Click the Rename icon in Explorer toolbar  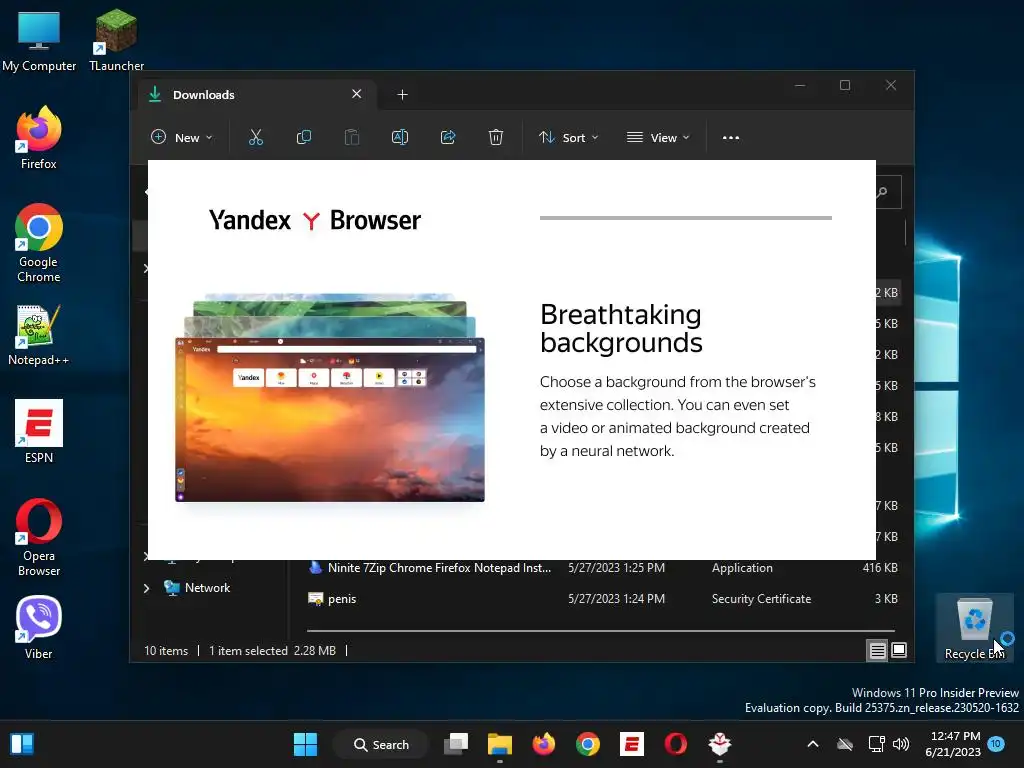tap(400, 137)
